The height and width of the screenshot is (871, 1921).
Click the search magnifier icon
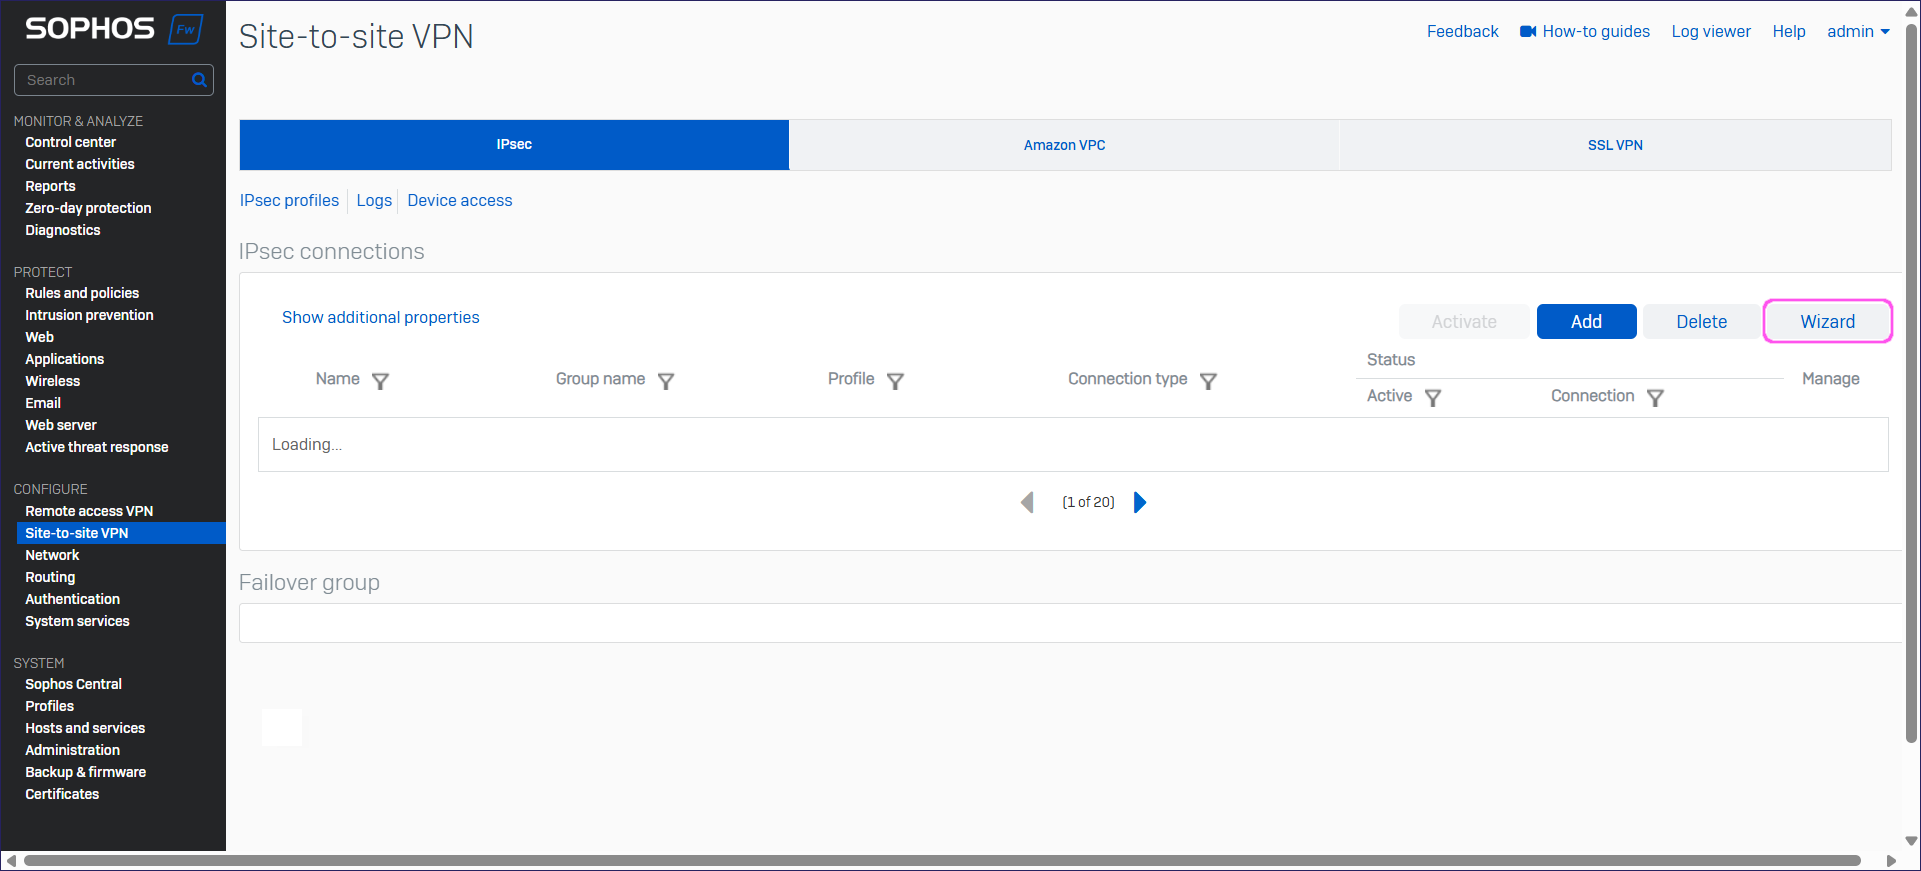(x=199, y=80)
